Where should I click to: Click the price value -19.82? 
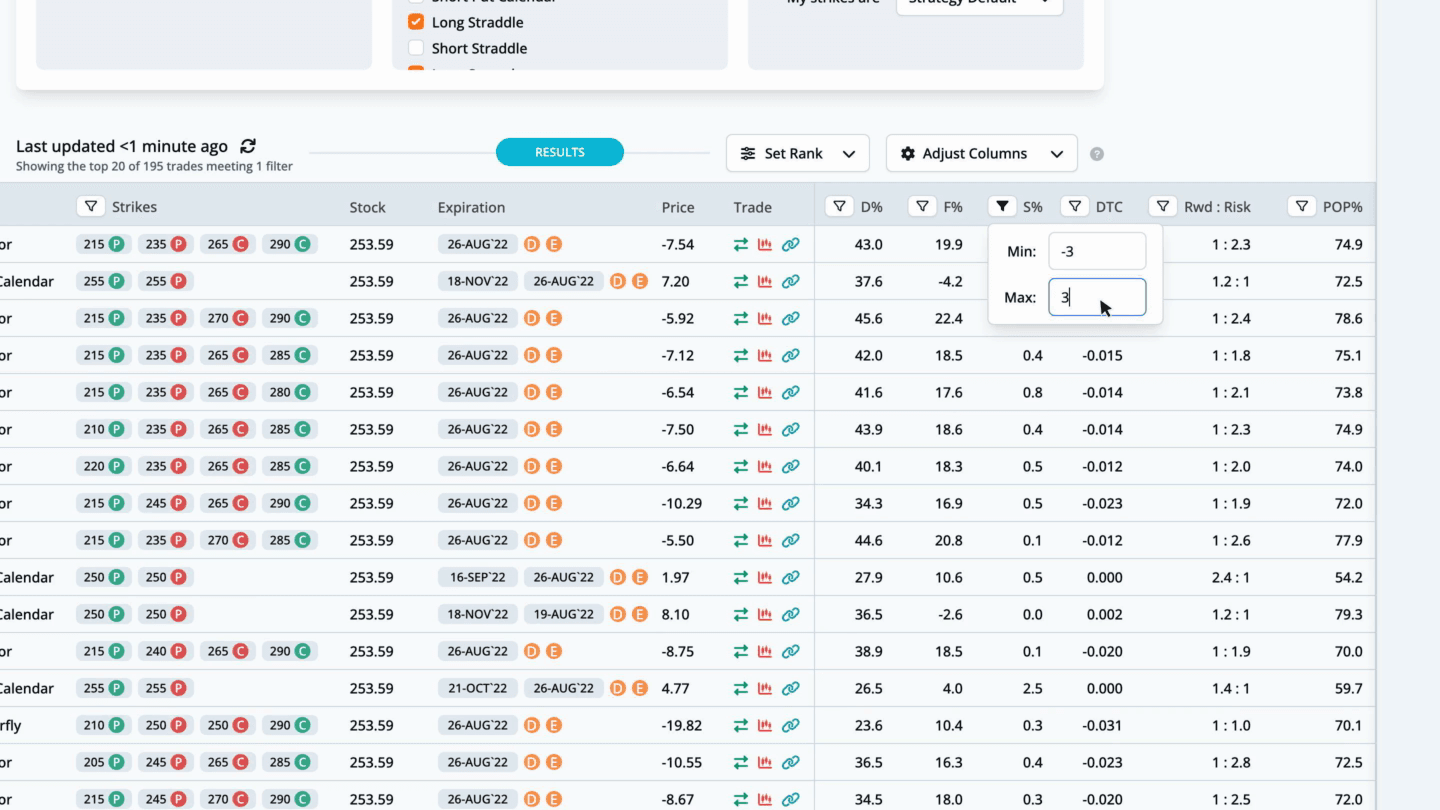tap(682, 725)
